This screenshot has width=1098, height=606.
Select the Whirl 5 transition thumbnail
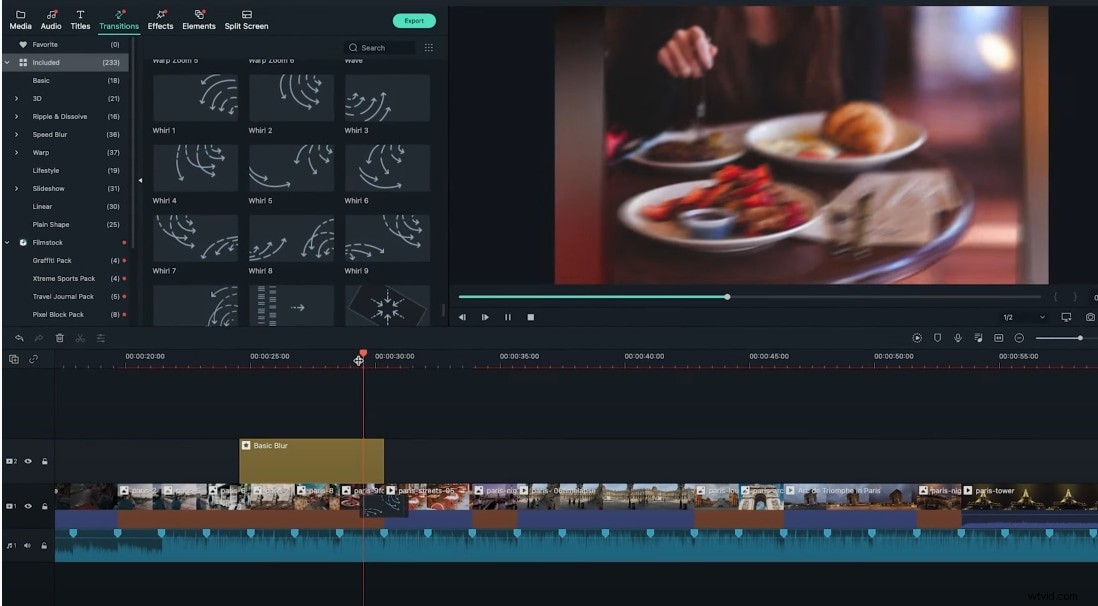(291, 168)
